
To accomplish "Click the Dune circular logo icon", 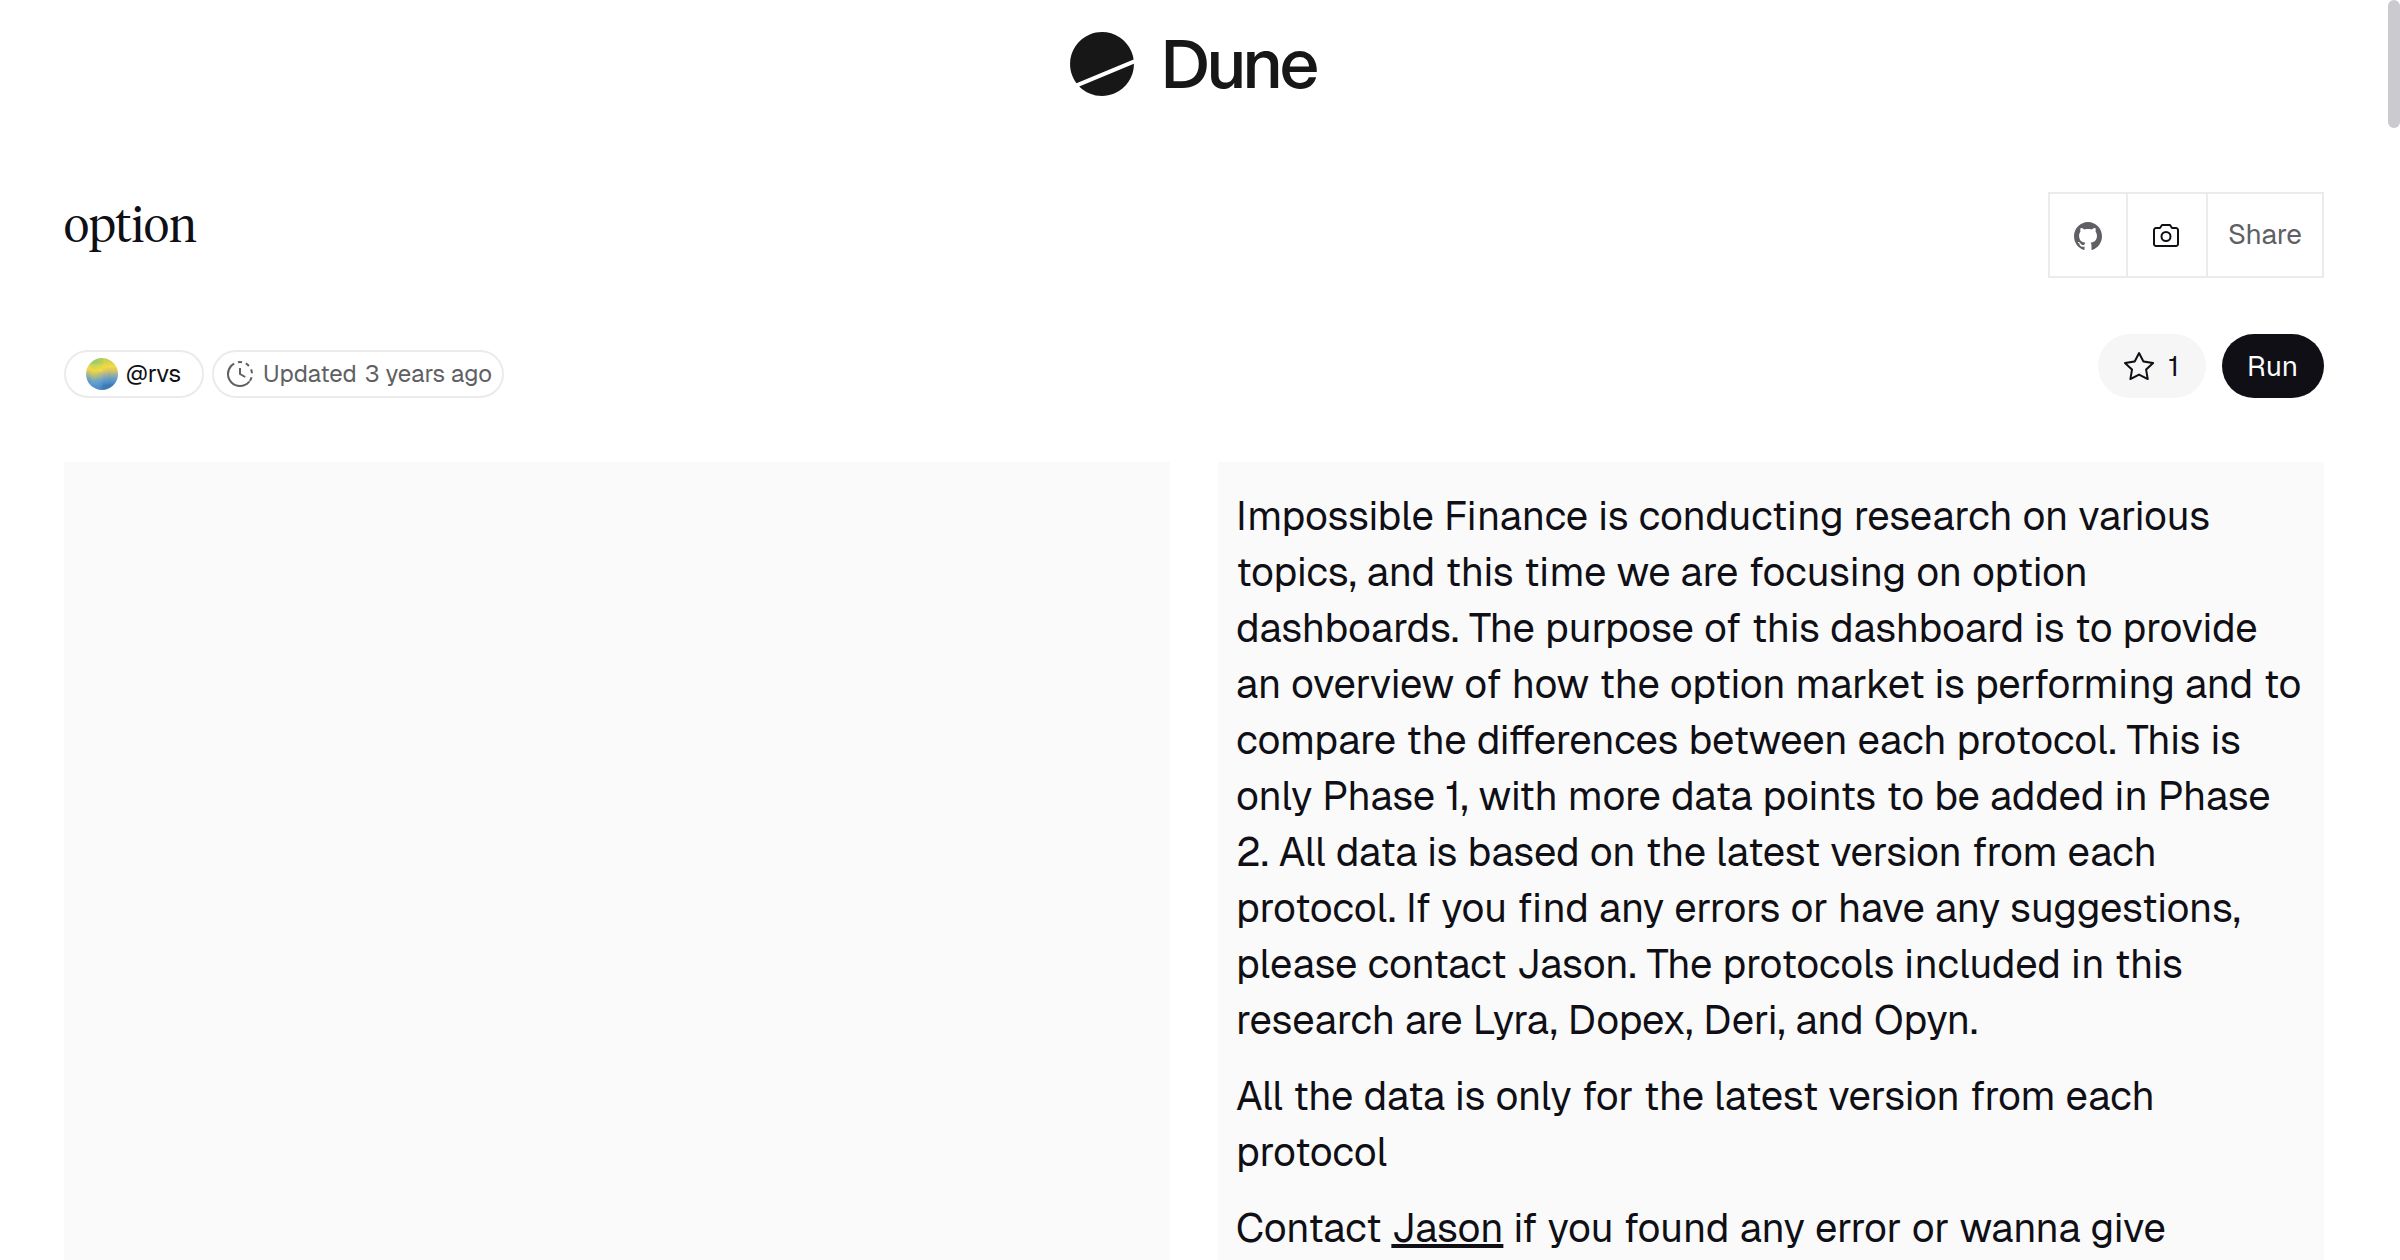I will 1101,64.
